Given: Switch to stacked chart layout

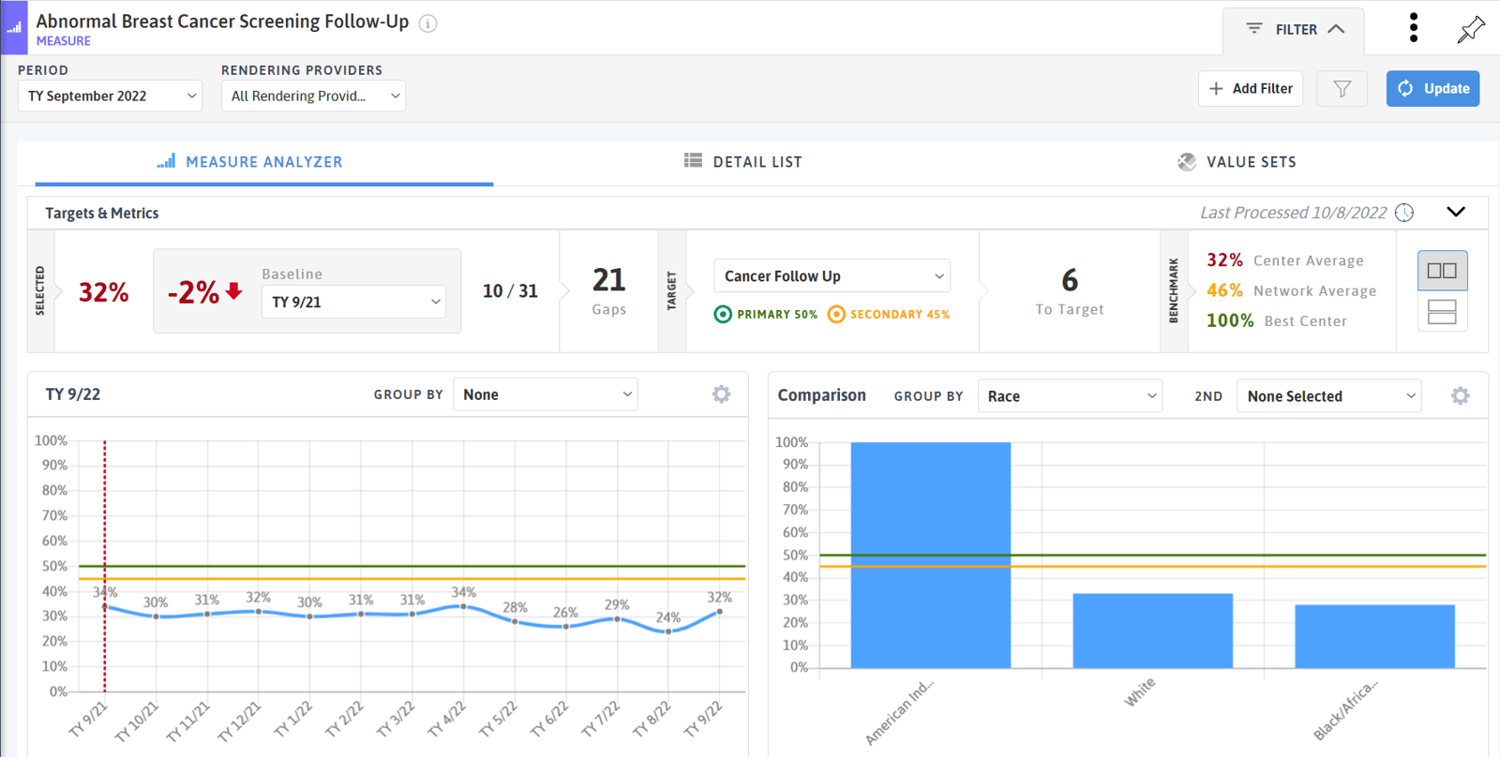Looking at the screenshot, I should (1442, 312).
